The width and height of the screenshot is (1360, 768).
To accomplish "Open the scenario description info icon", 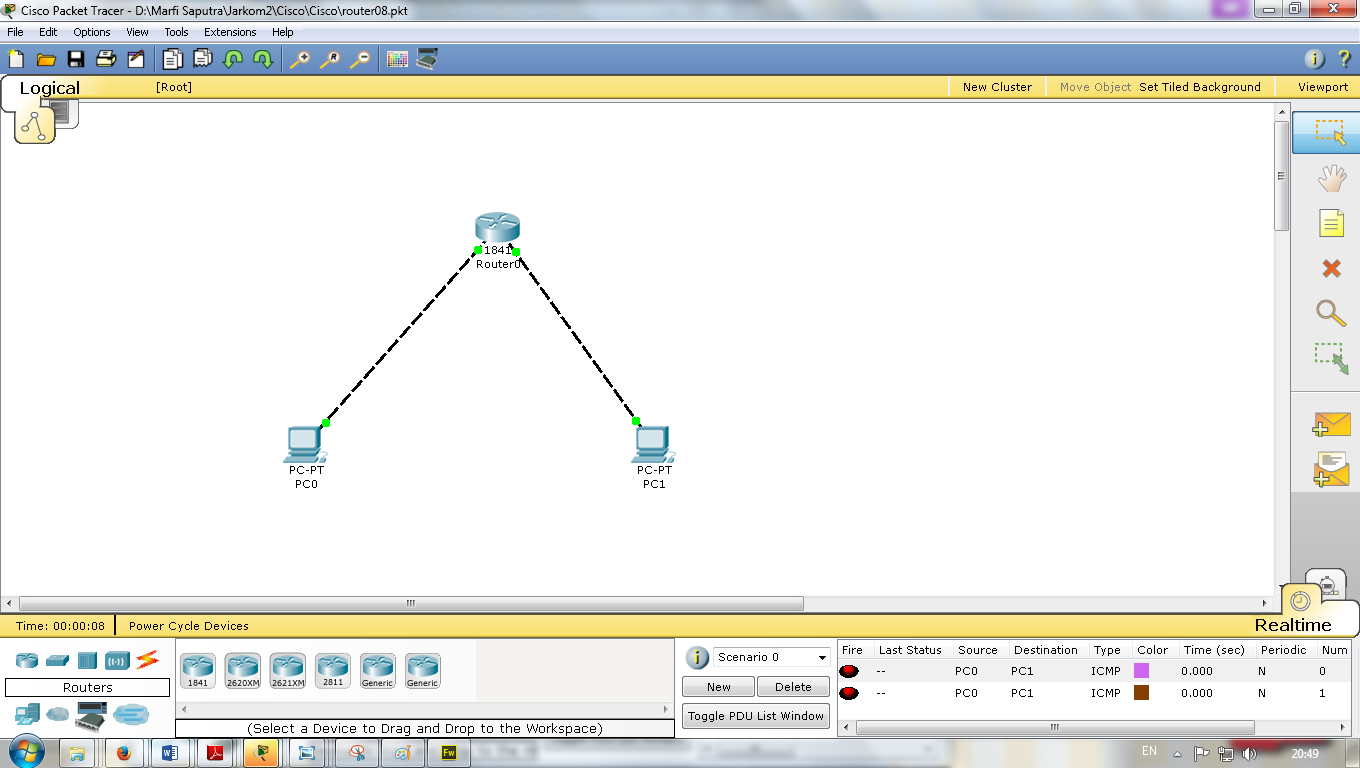I will pos(696,658).
